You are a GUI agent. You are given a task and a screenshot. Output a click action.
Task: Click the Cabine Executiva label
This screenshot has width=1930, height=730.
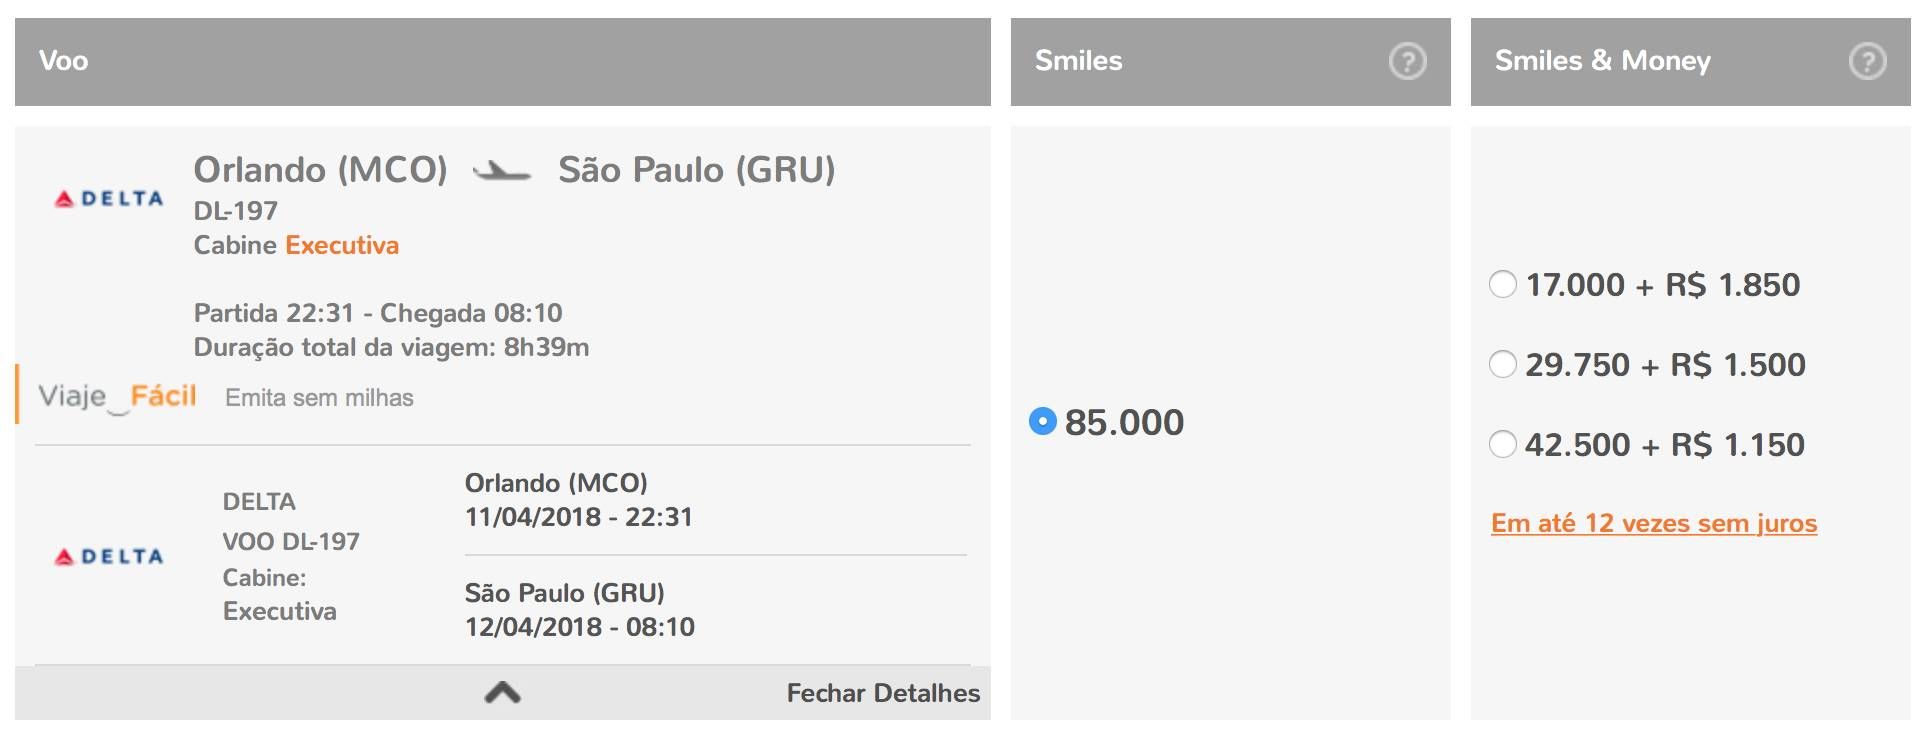pos(296,245)
